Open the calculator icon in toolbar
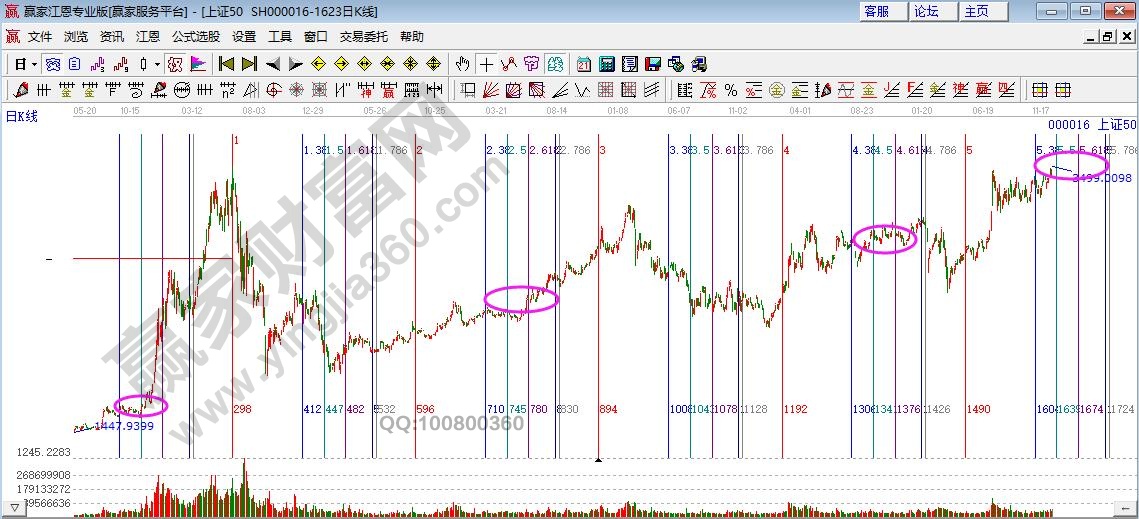Viewport: 1139px width, 519px height. pos(607,64)
